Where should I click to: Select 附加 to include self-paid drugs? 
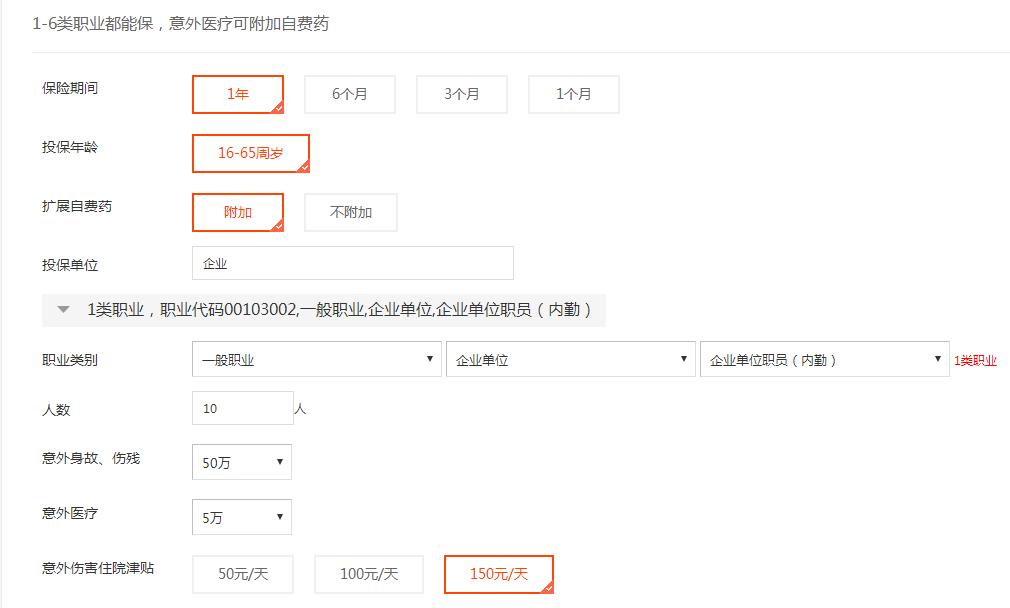click(x=237, y=212)
